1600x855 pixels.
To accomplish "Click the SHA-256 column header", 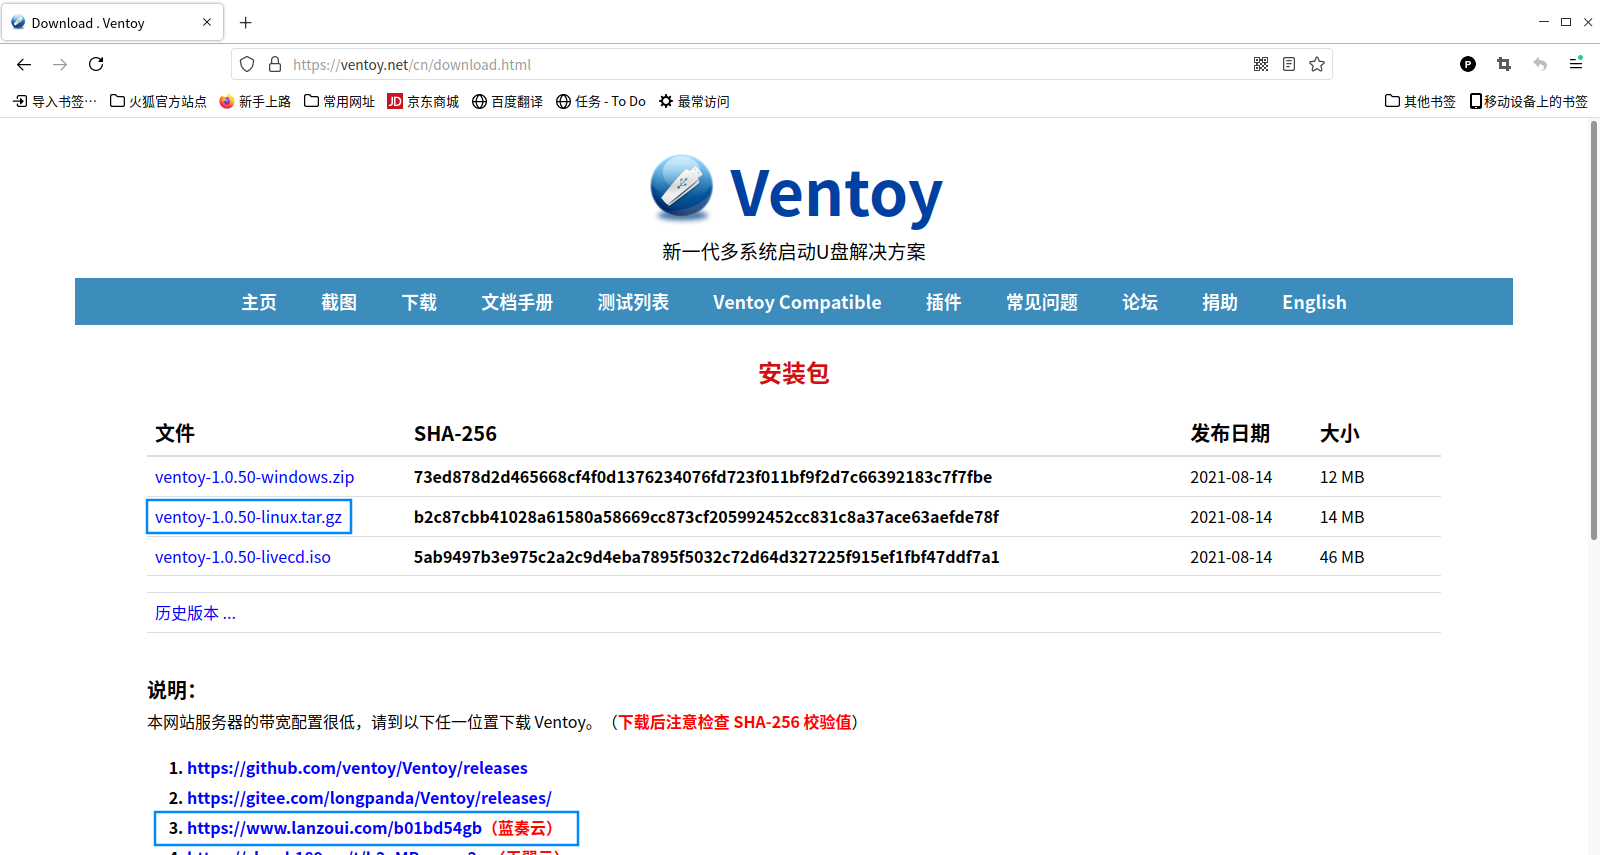I will [455, 433].
